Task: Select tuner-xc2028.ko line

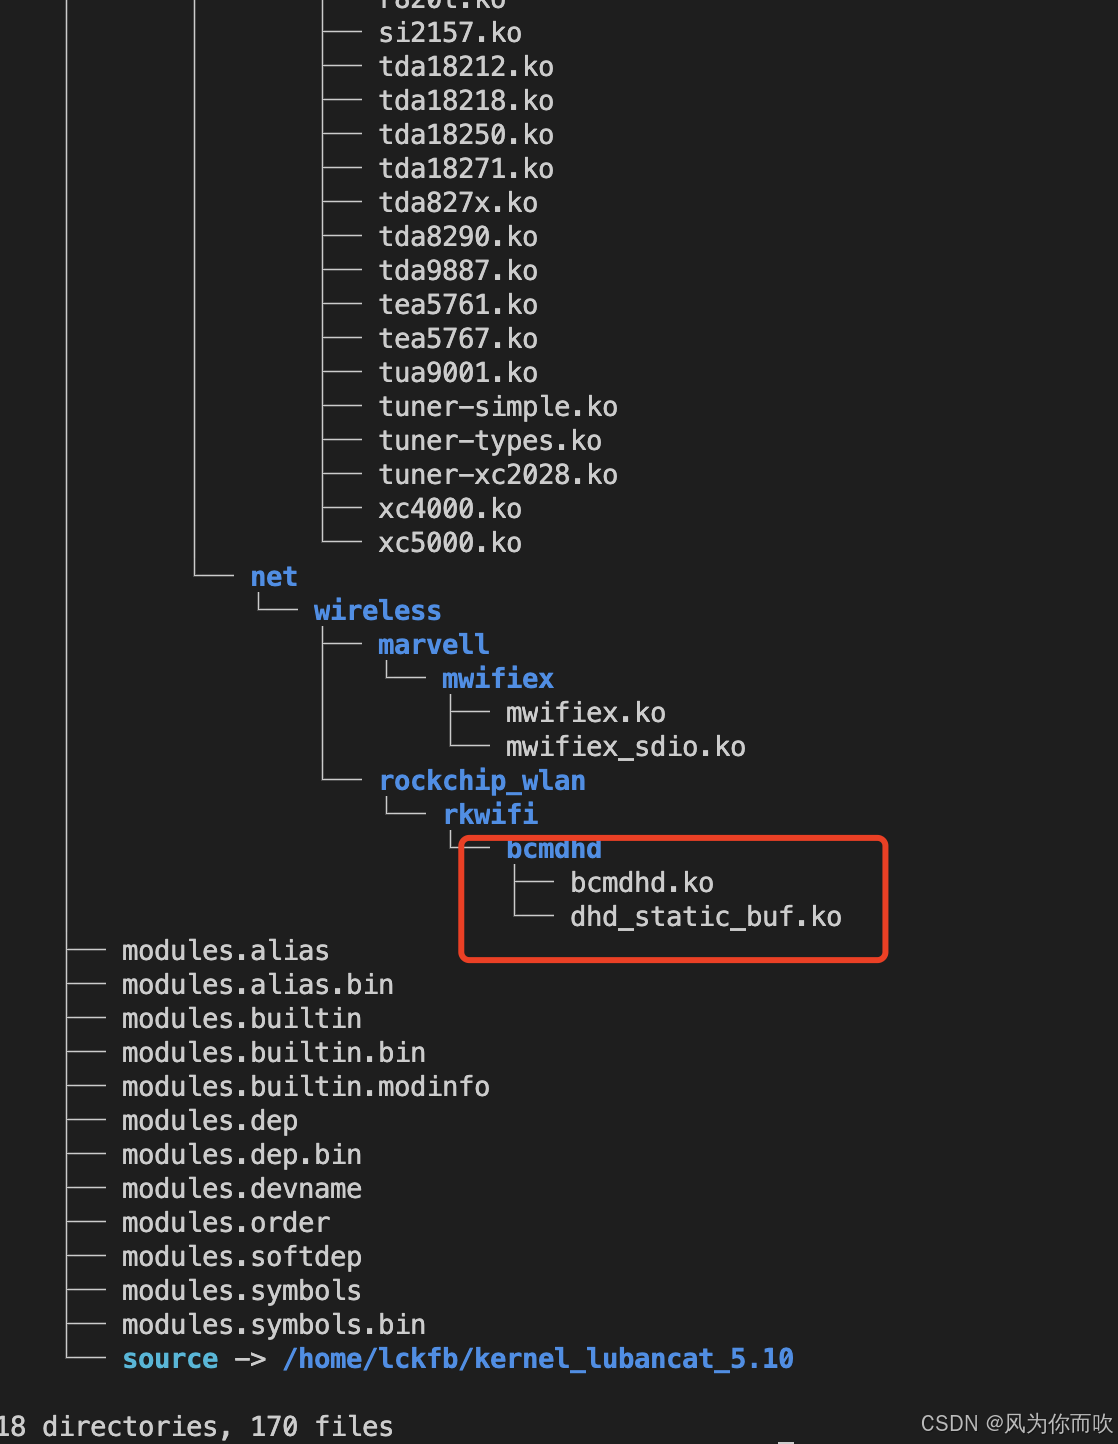Action: point(498,475)
